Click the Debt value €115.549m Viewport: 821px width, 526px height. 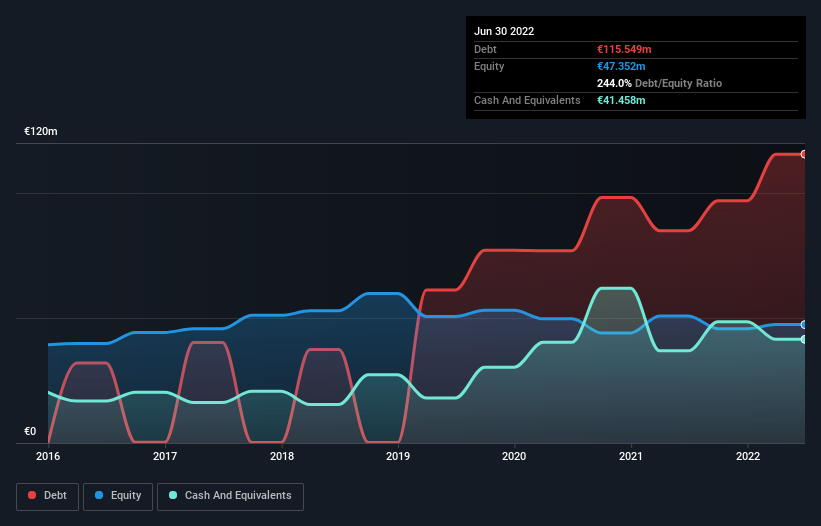(624, 49)
